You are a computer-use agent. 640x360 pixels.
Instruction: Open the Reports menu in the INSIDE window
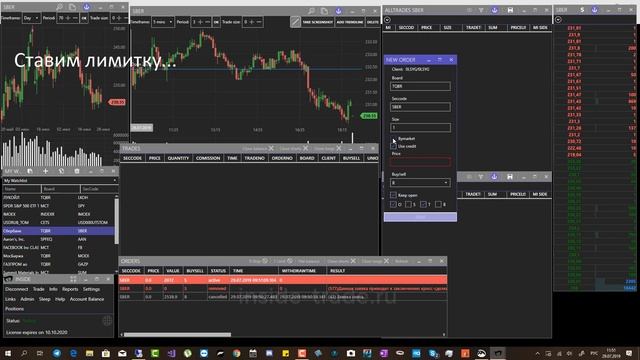70,289
